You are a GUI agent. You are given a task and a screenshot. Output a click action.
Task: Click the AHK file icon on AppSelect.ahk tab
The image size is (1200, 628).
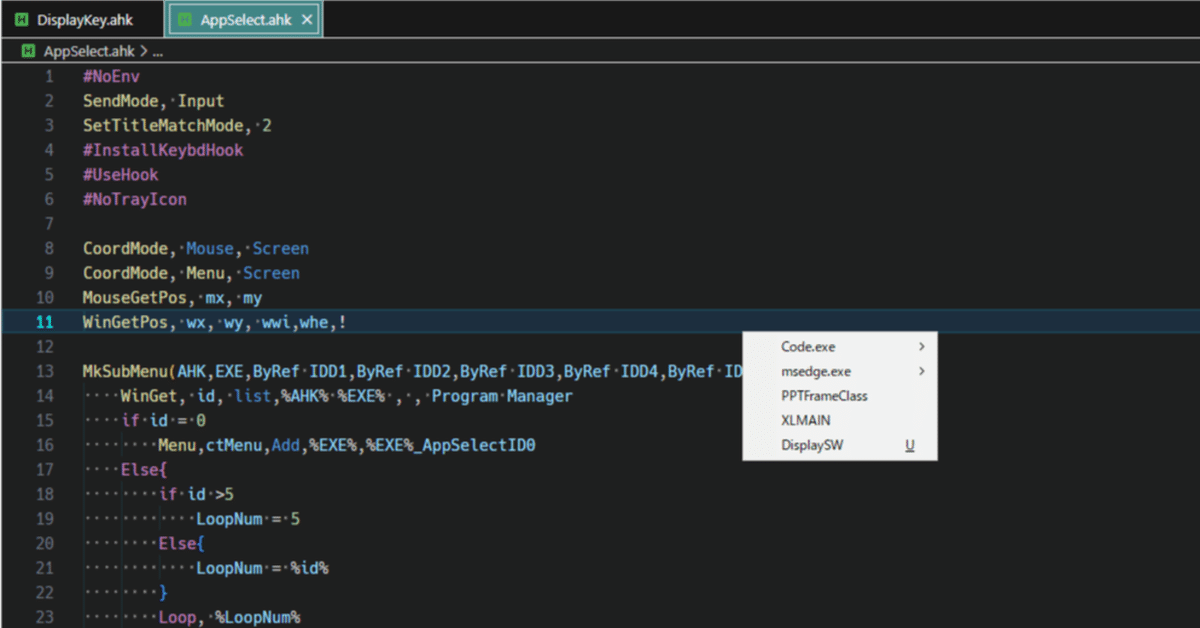[184, 20]
